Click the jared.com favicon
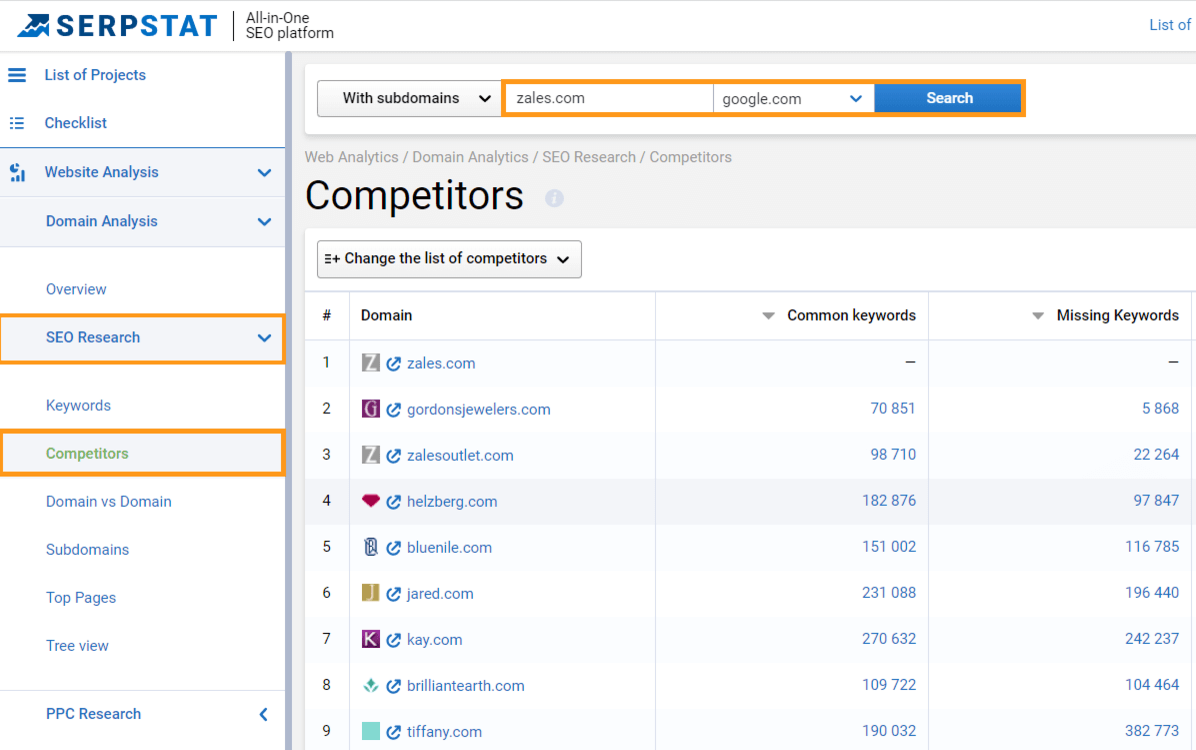Viewport: 1196px width, 750px height. click(x=371, y=593)
